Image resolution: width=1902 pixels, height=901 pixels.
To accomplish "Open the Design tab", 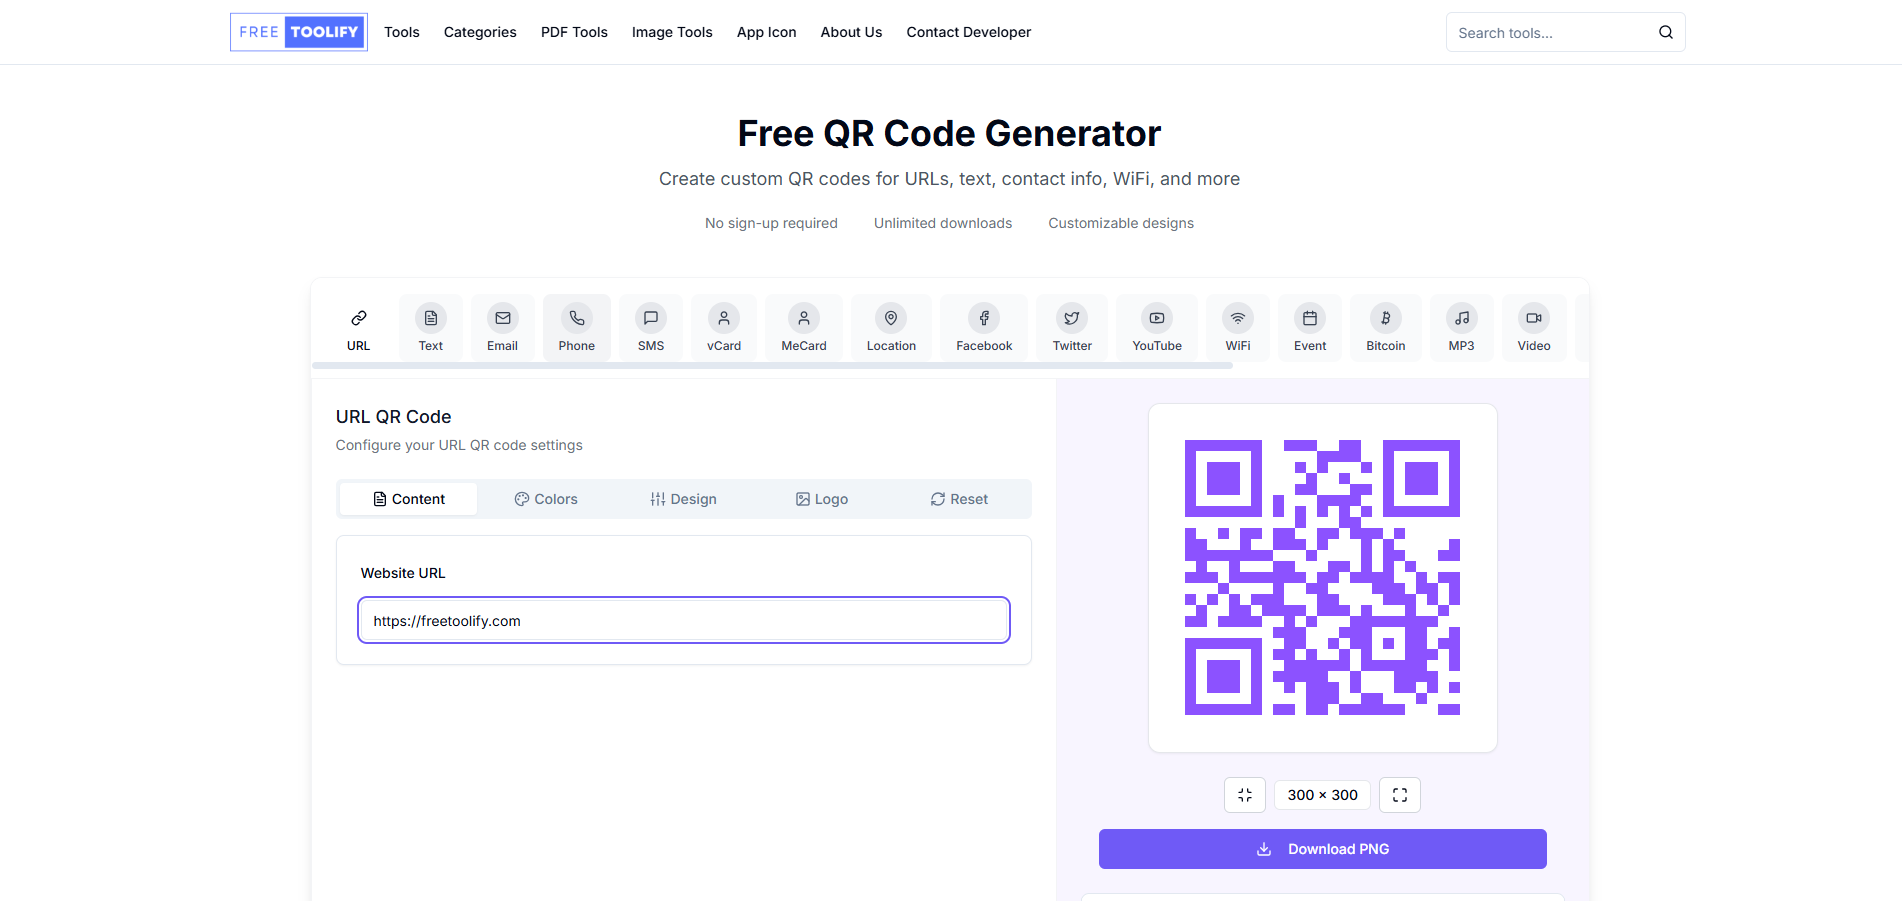I will pyautogui.click(x=683, y=498).
